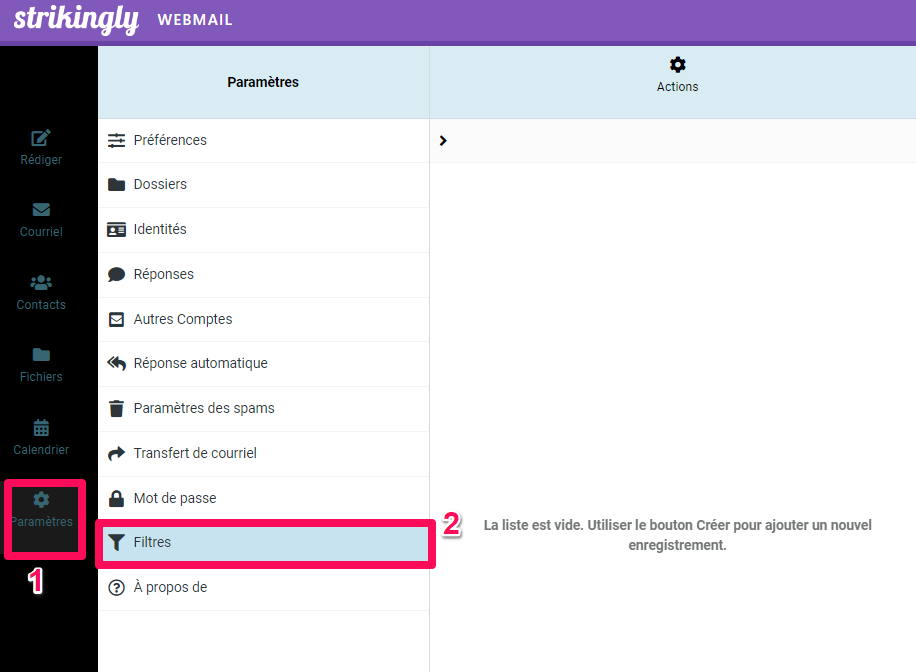
Task: Click the Autres Comptes envelope icon
Action: [x=116, y=320]
